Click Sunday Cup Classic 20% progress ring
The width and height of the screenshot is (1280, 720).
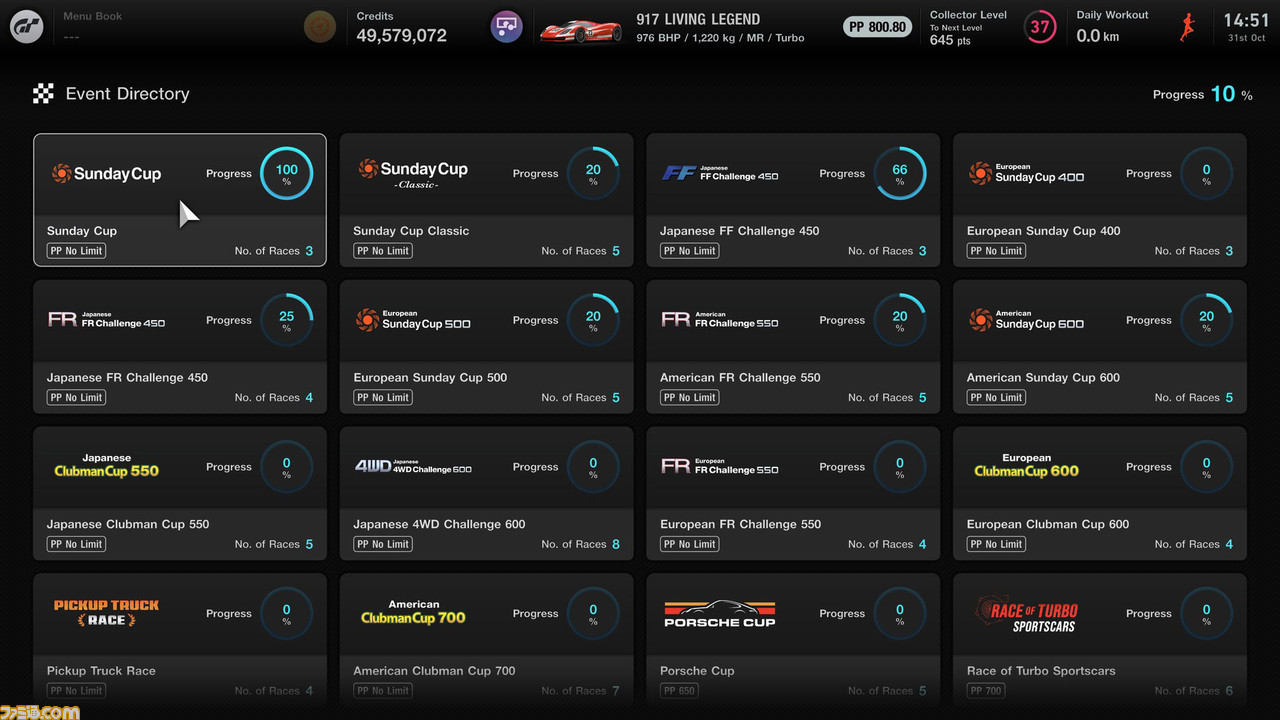[x=593, y=174]
